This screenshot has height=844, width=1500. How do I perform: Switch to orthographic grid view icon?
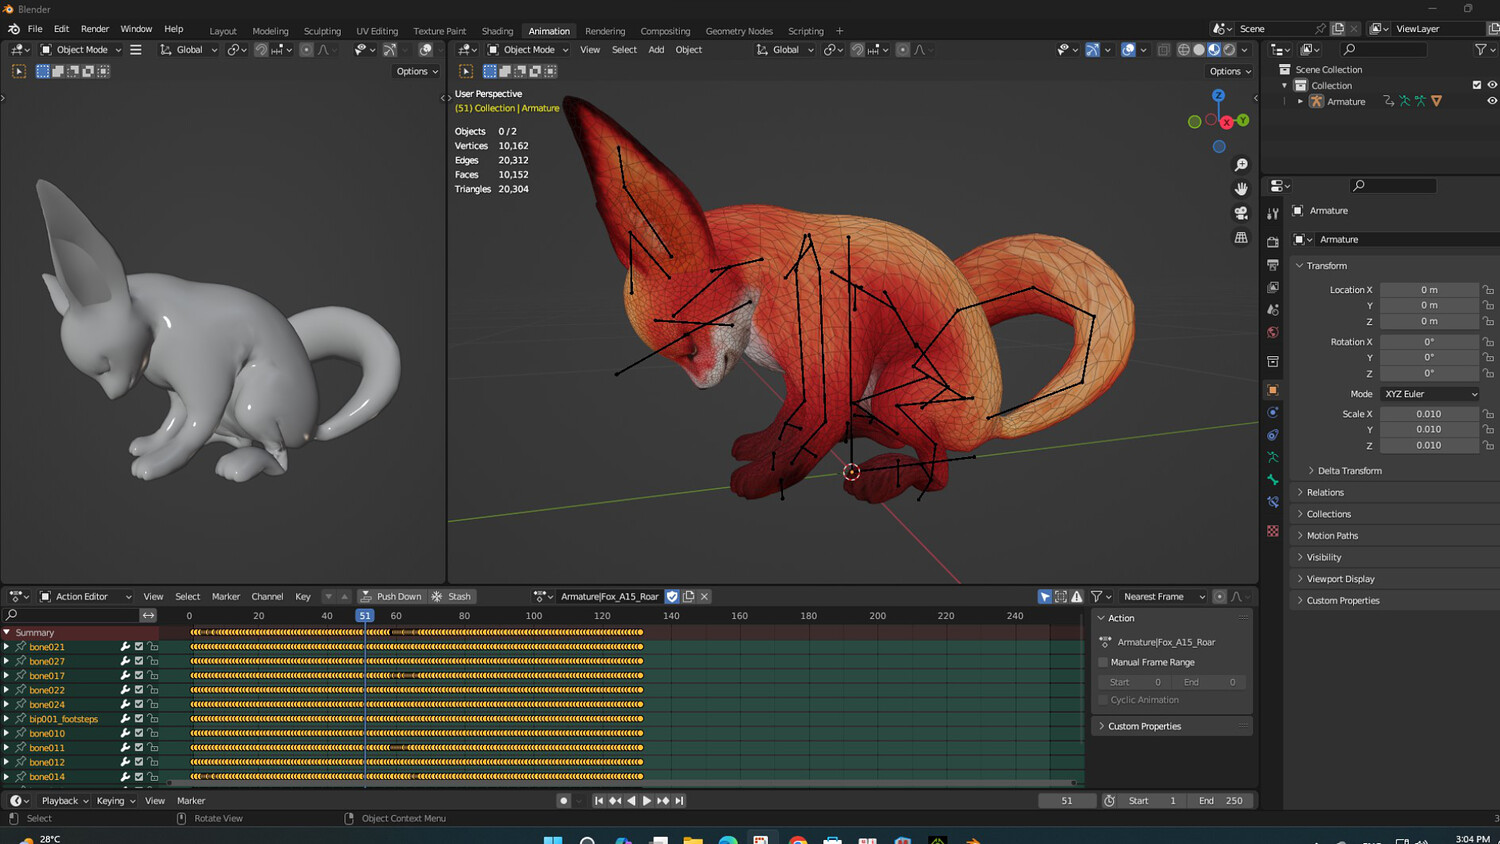(1241, 238)
